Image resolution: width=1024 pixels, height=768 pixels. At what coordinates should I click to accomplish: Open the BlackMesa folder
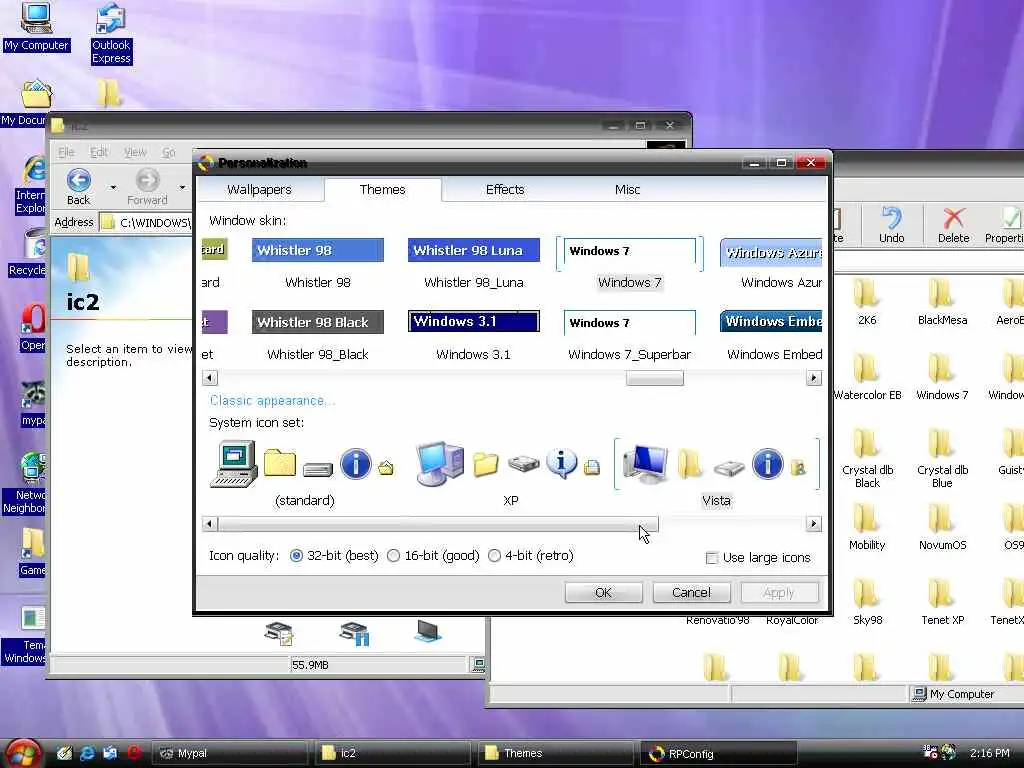pyautogui.click(x=942, y=302)
